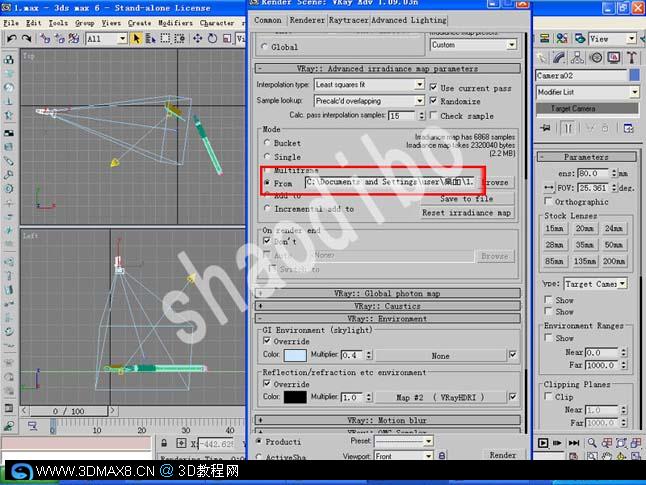Click the Save to file button

click(x=467, y=199)
